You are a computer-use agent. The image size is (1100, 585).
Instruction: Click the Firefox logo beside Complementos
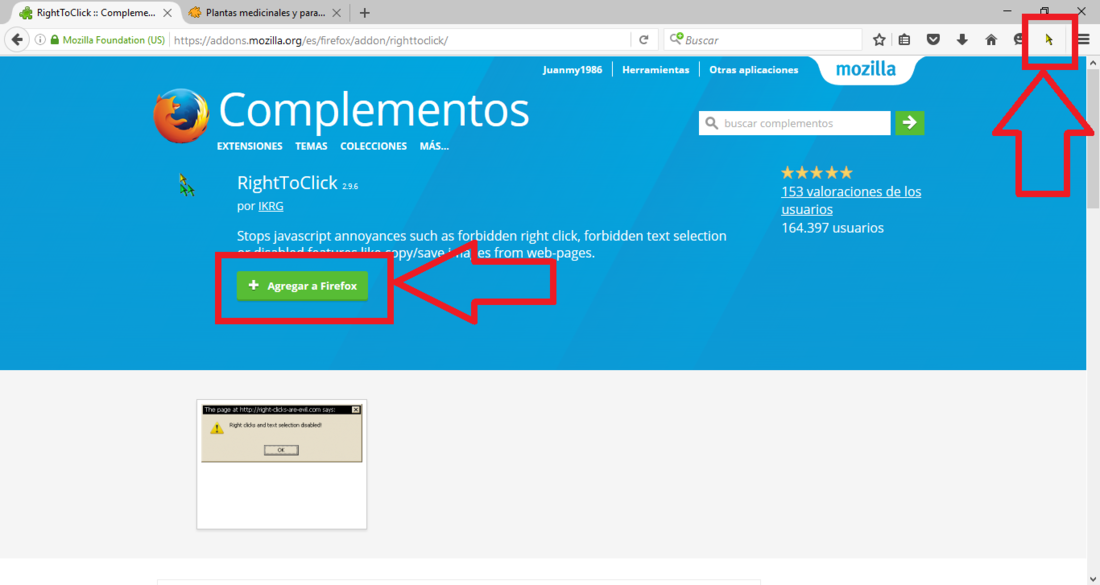181,116
